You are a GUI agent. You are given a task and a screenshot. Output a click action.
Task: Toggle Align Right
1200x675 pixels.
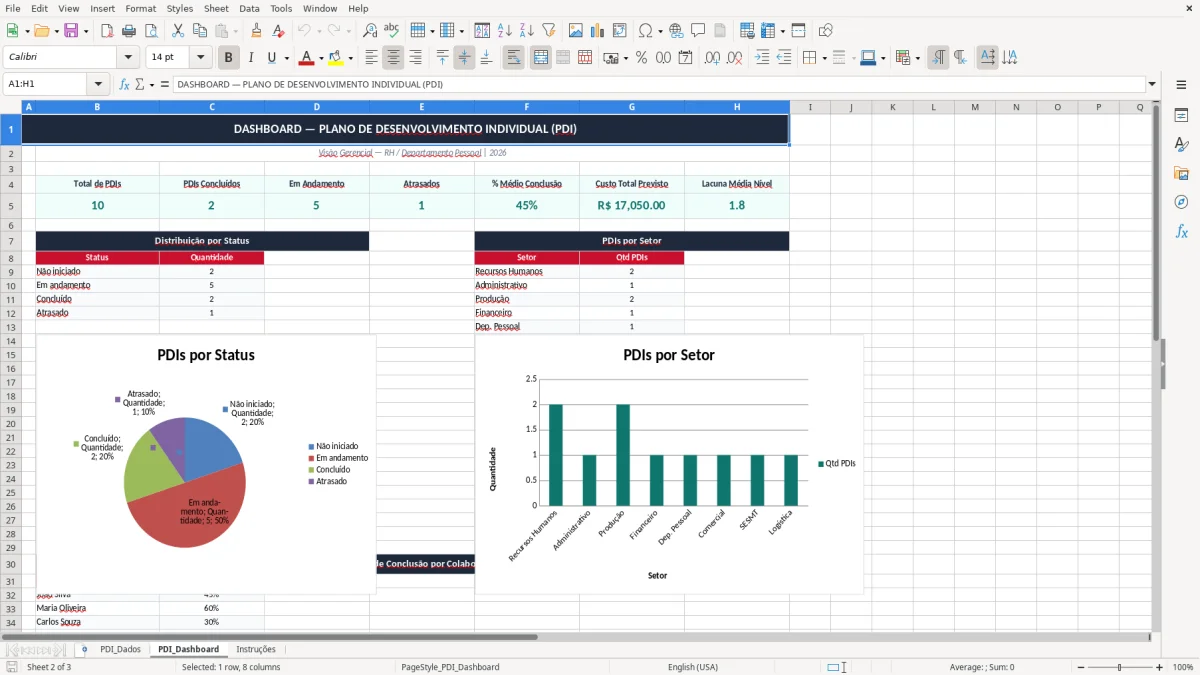tap(415, 58)
